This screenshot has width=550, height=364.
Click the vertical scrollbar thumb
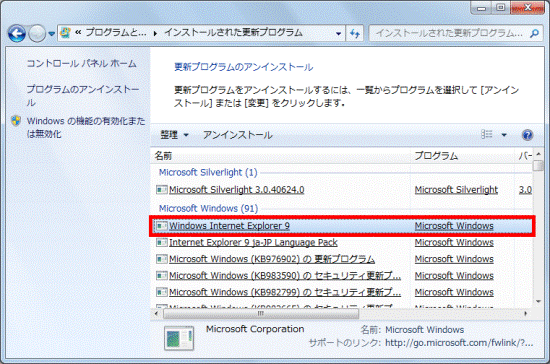pos(538,166)
